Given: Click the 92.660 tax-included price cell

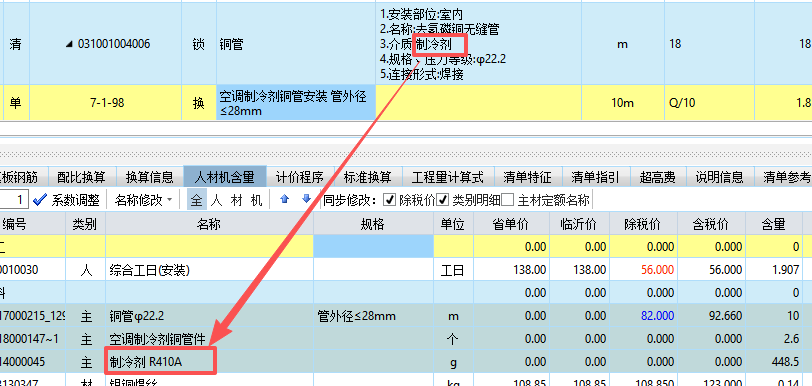Looking at the screenshot, I should [712, 316].
